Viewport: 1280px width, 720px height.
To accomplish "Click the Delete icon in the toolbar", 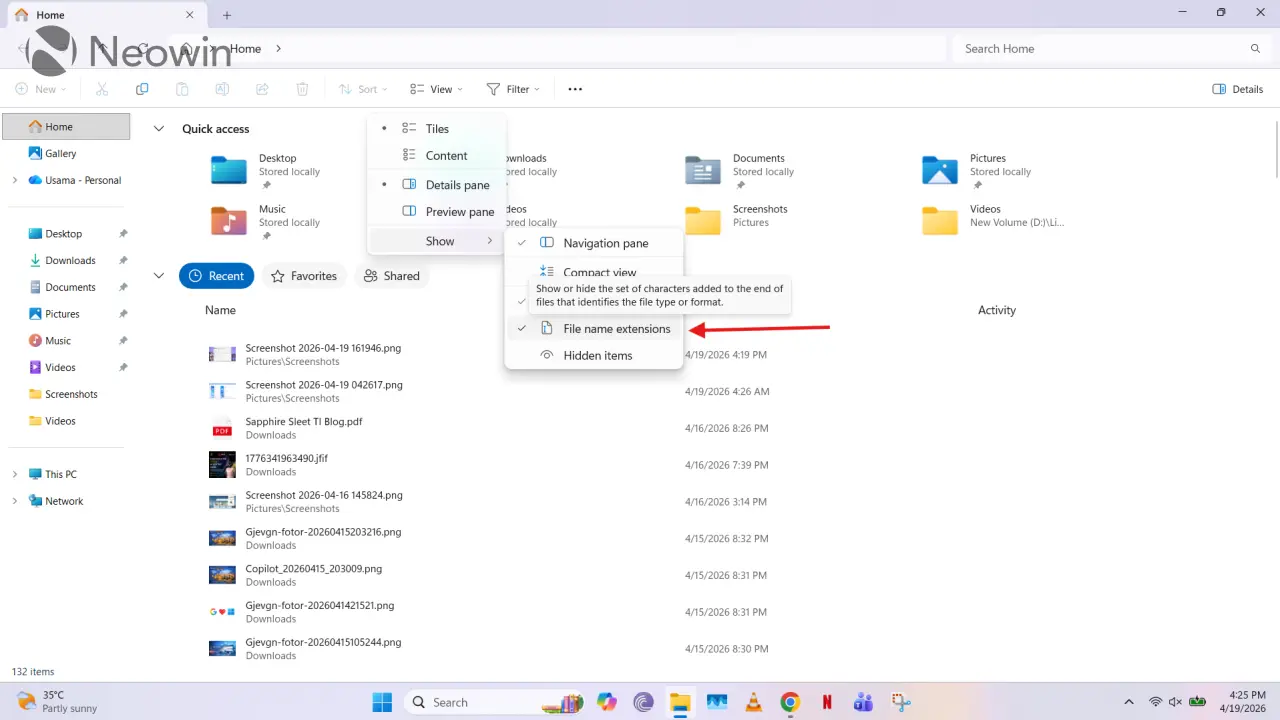I will (302, 89).
